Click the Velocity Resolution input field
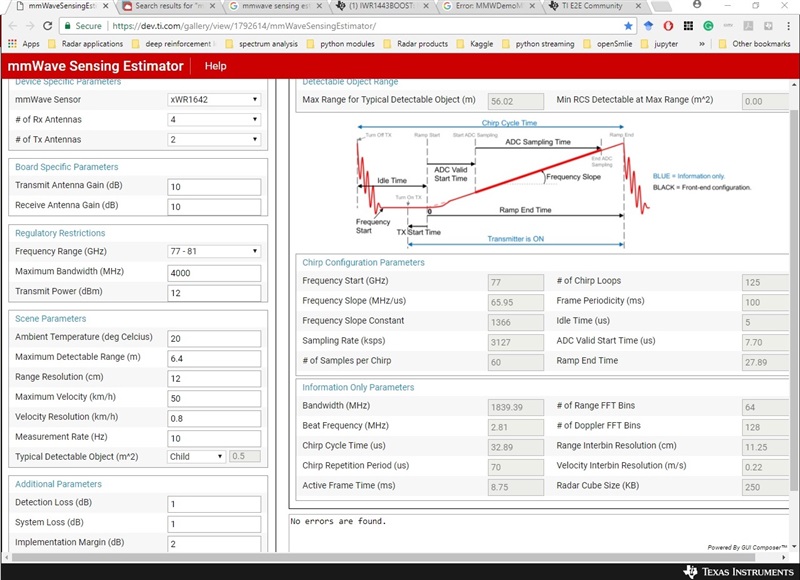This screenshot has width=800, height=580. [214, 418]
